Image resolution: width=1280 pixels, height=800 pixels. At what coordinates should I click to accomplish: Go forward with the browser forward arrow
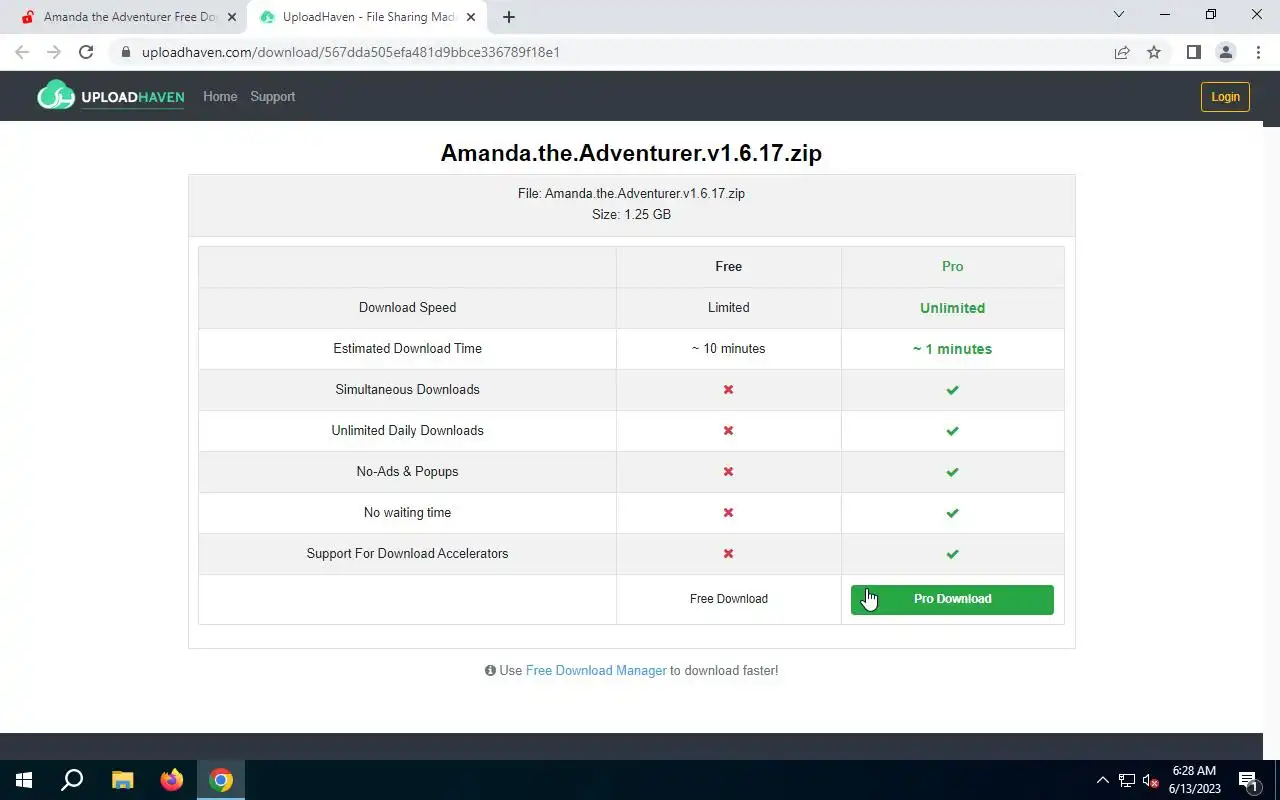click(54, 52)
